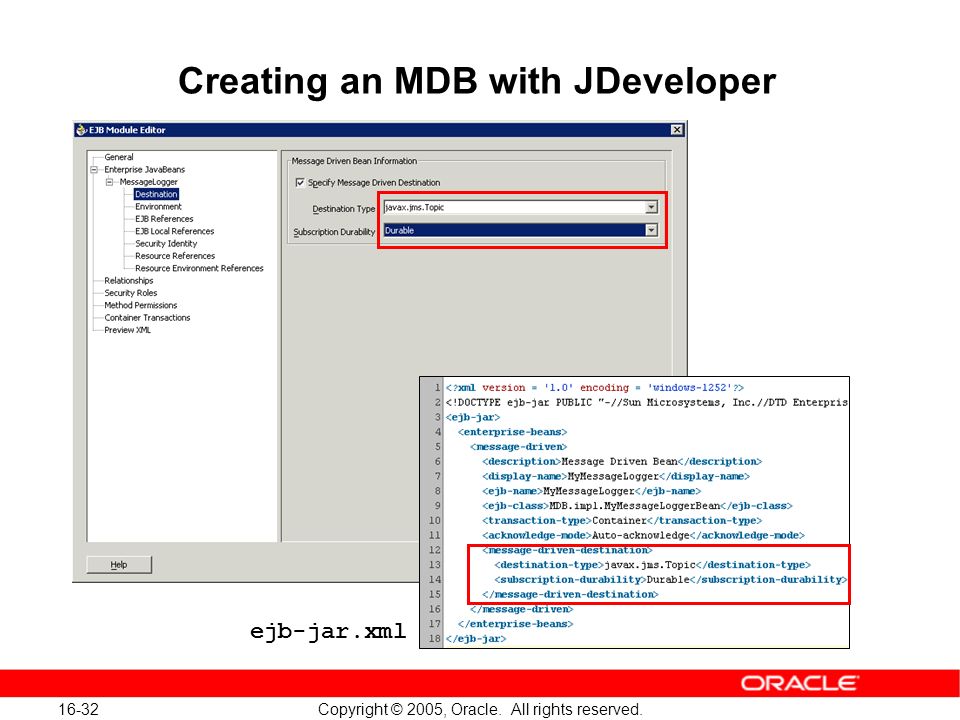Open the Destination Type dropdown arrow
The width and height of the screenshot is (960, 720).
651,208
